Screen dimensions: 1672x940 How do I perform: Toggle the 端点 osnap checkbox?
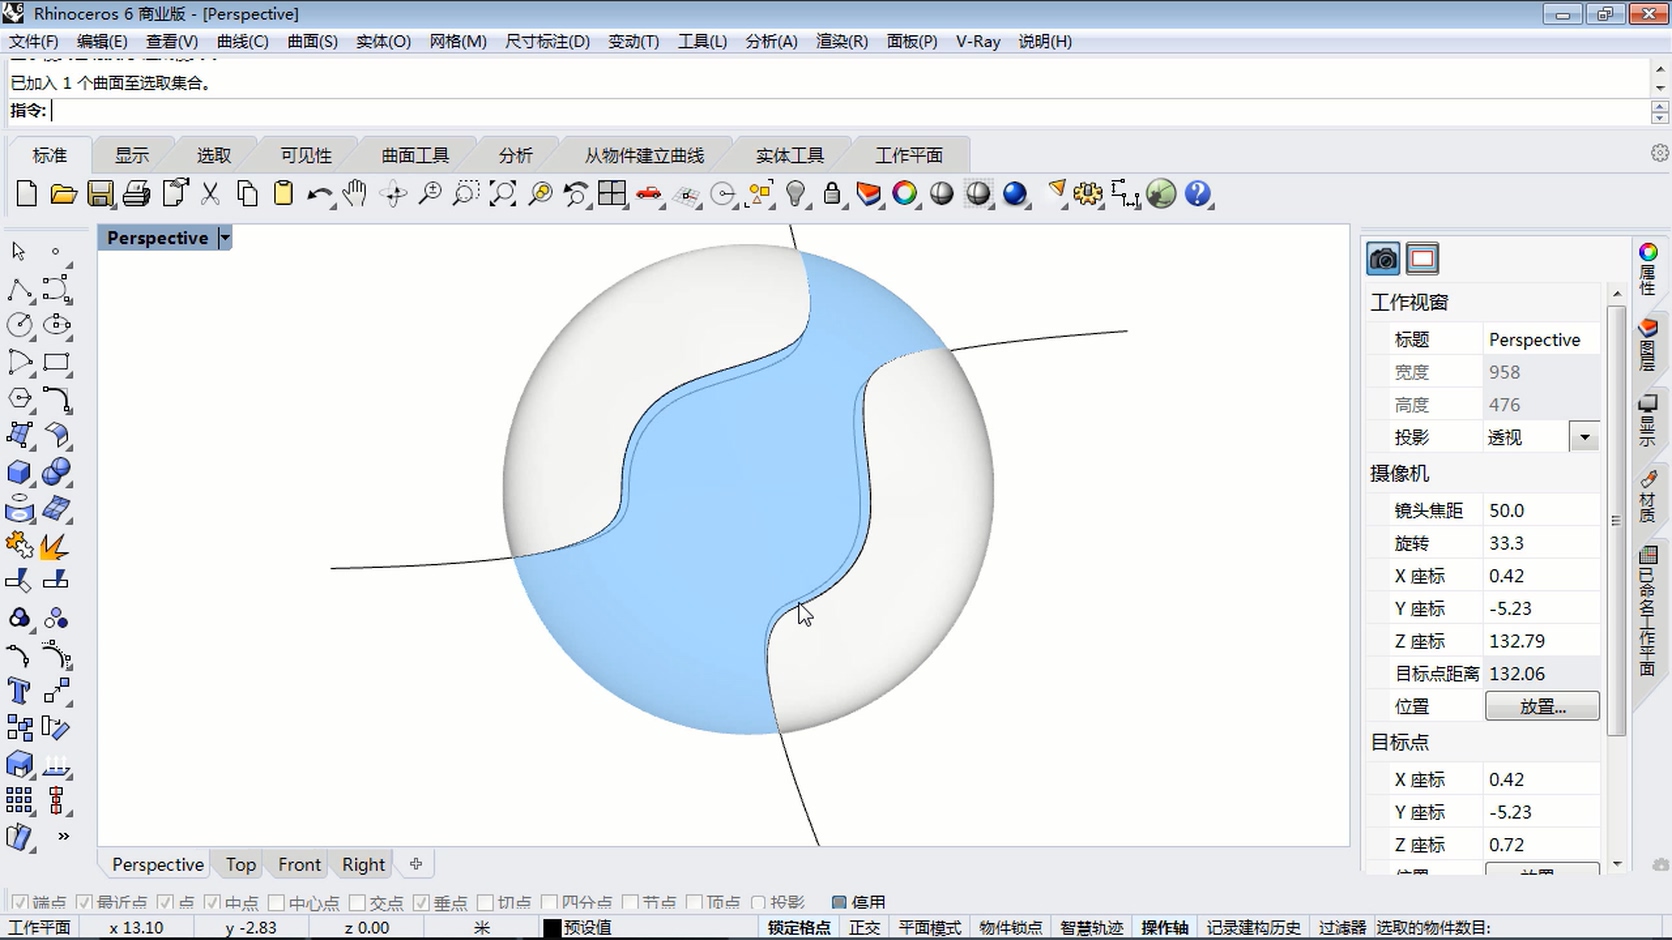click(x=19, y=902)
